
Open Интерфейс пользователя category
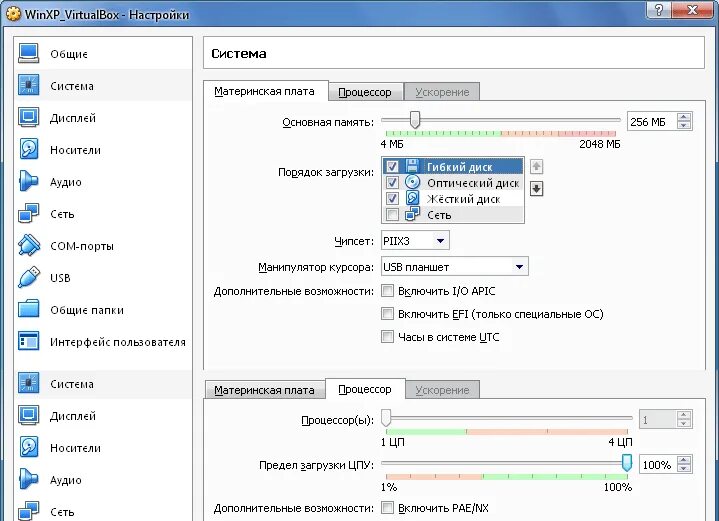pos(103,342)
